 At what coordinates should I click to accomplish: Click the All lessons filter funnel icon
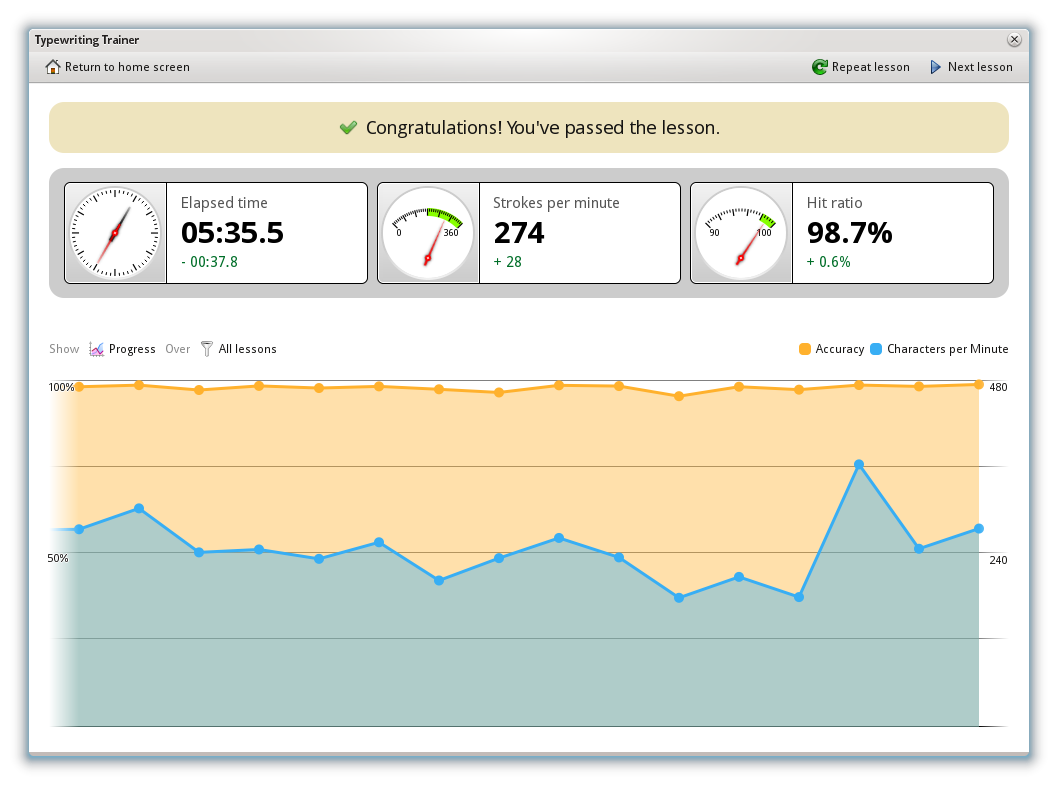click(206, 349)
